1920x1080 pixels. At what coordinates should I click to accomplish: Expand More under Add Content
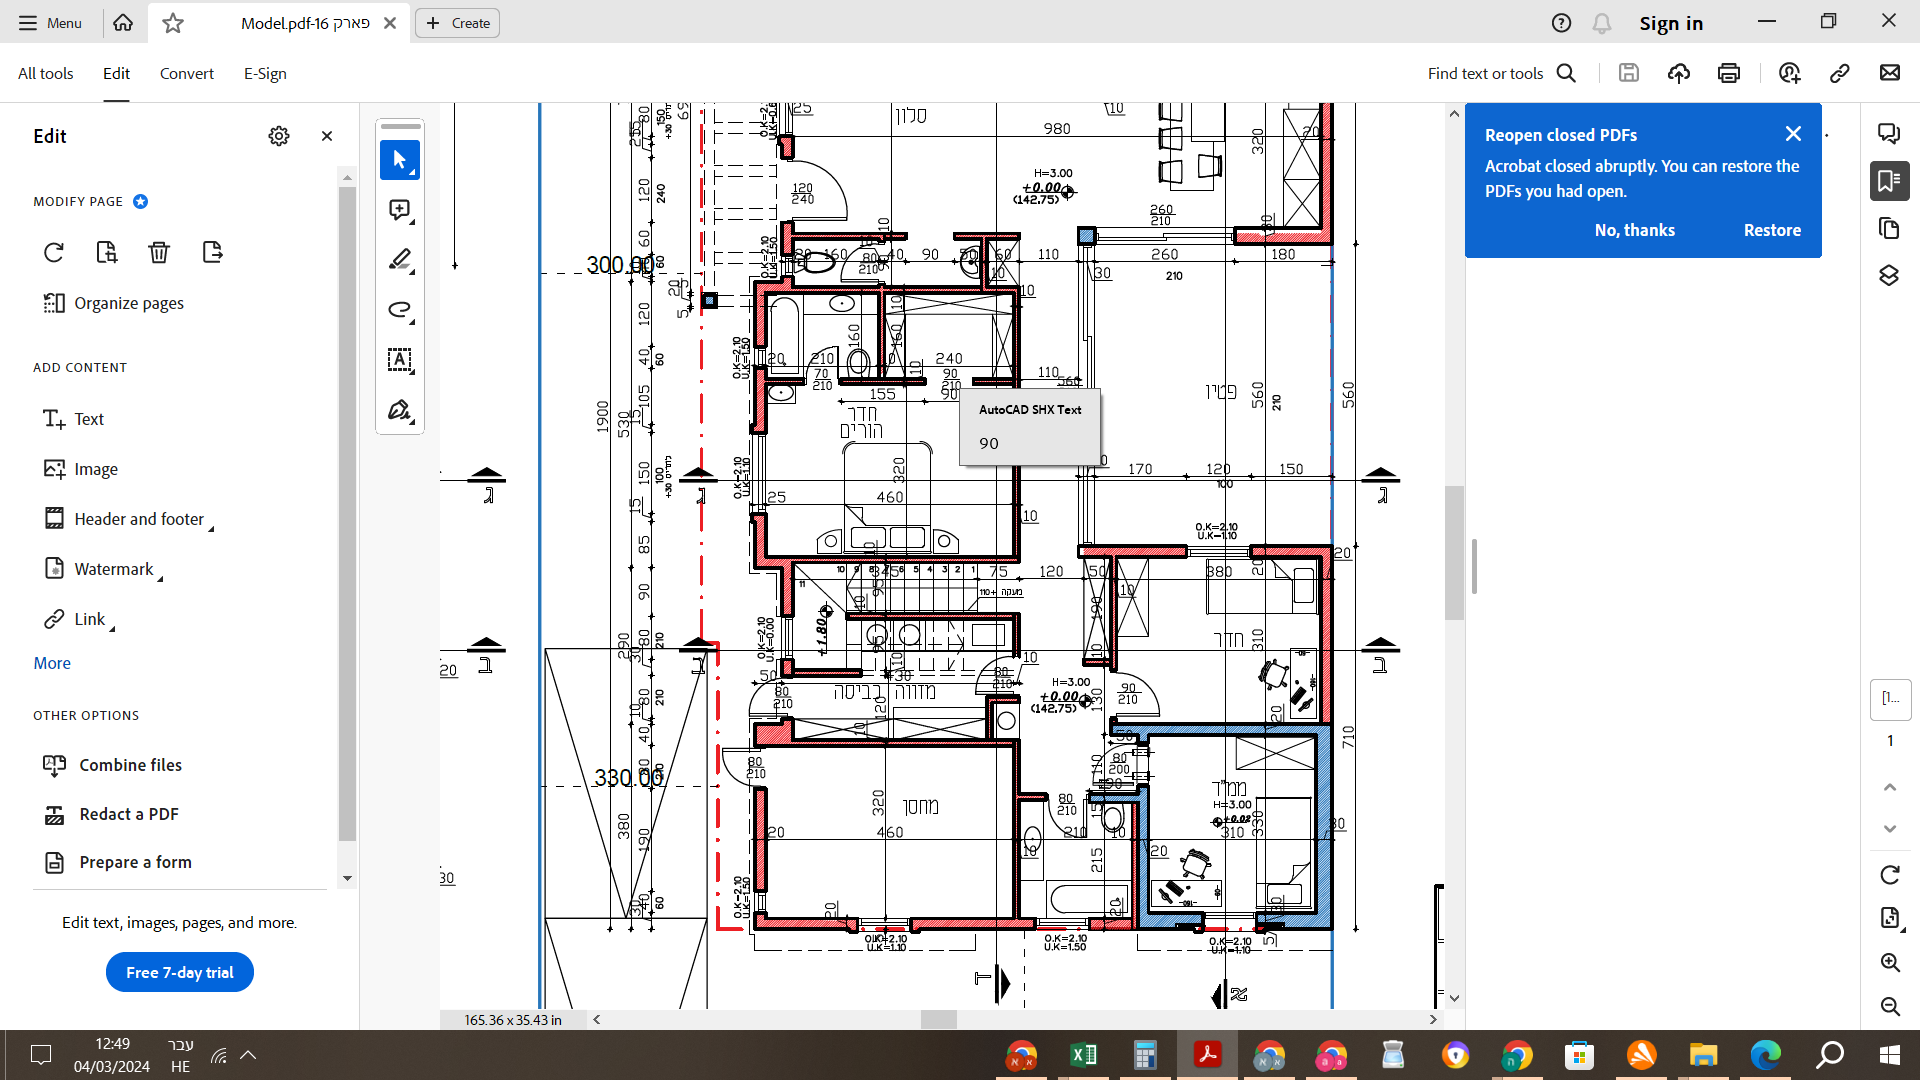coord(52,663)
